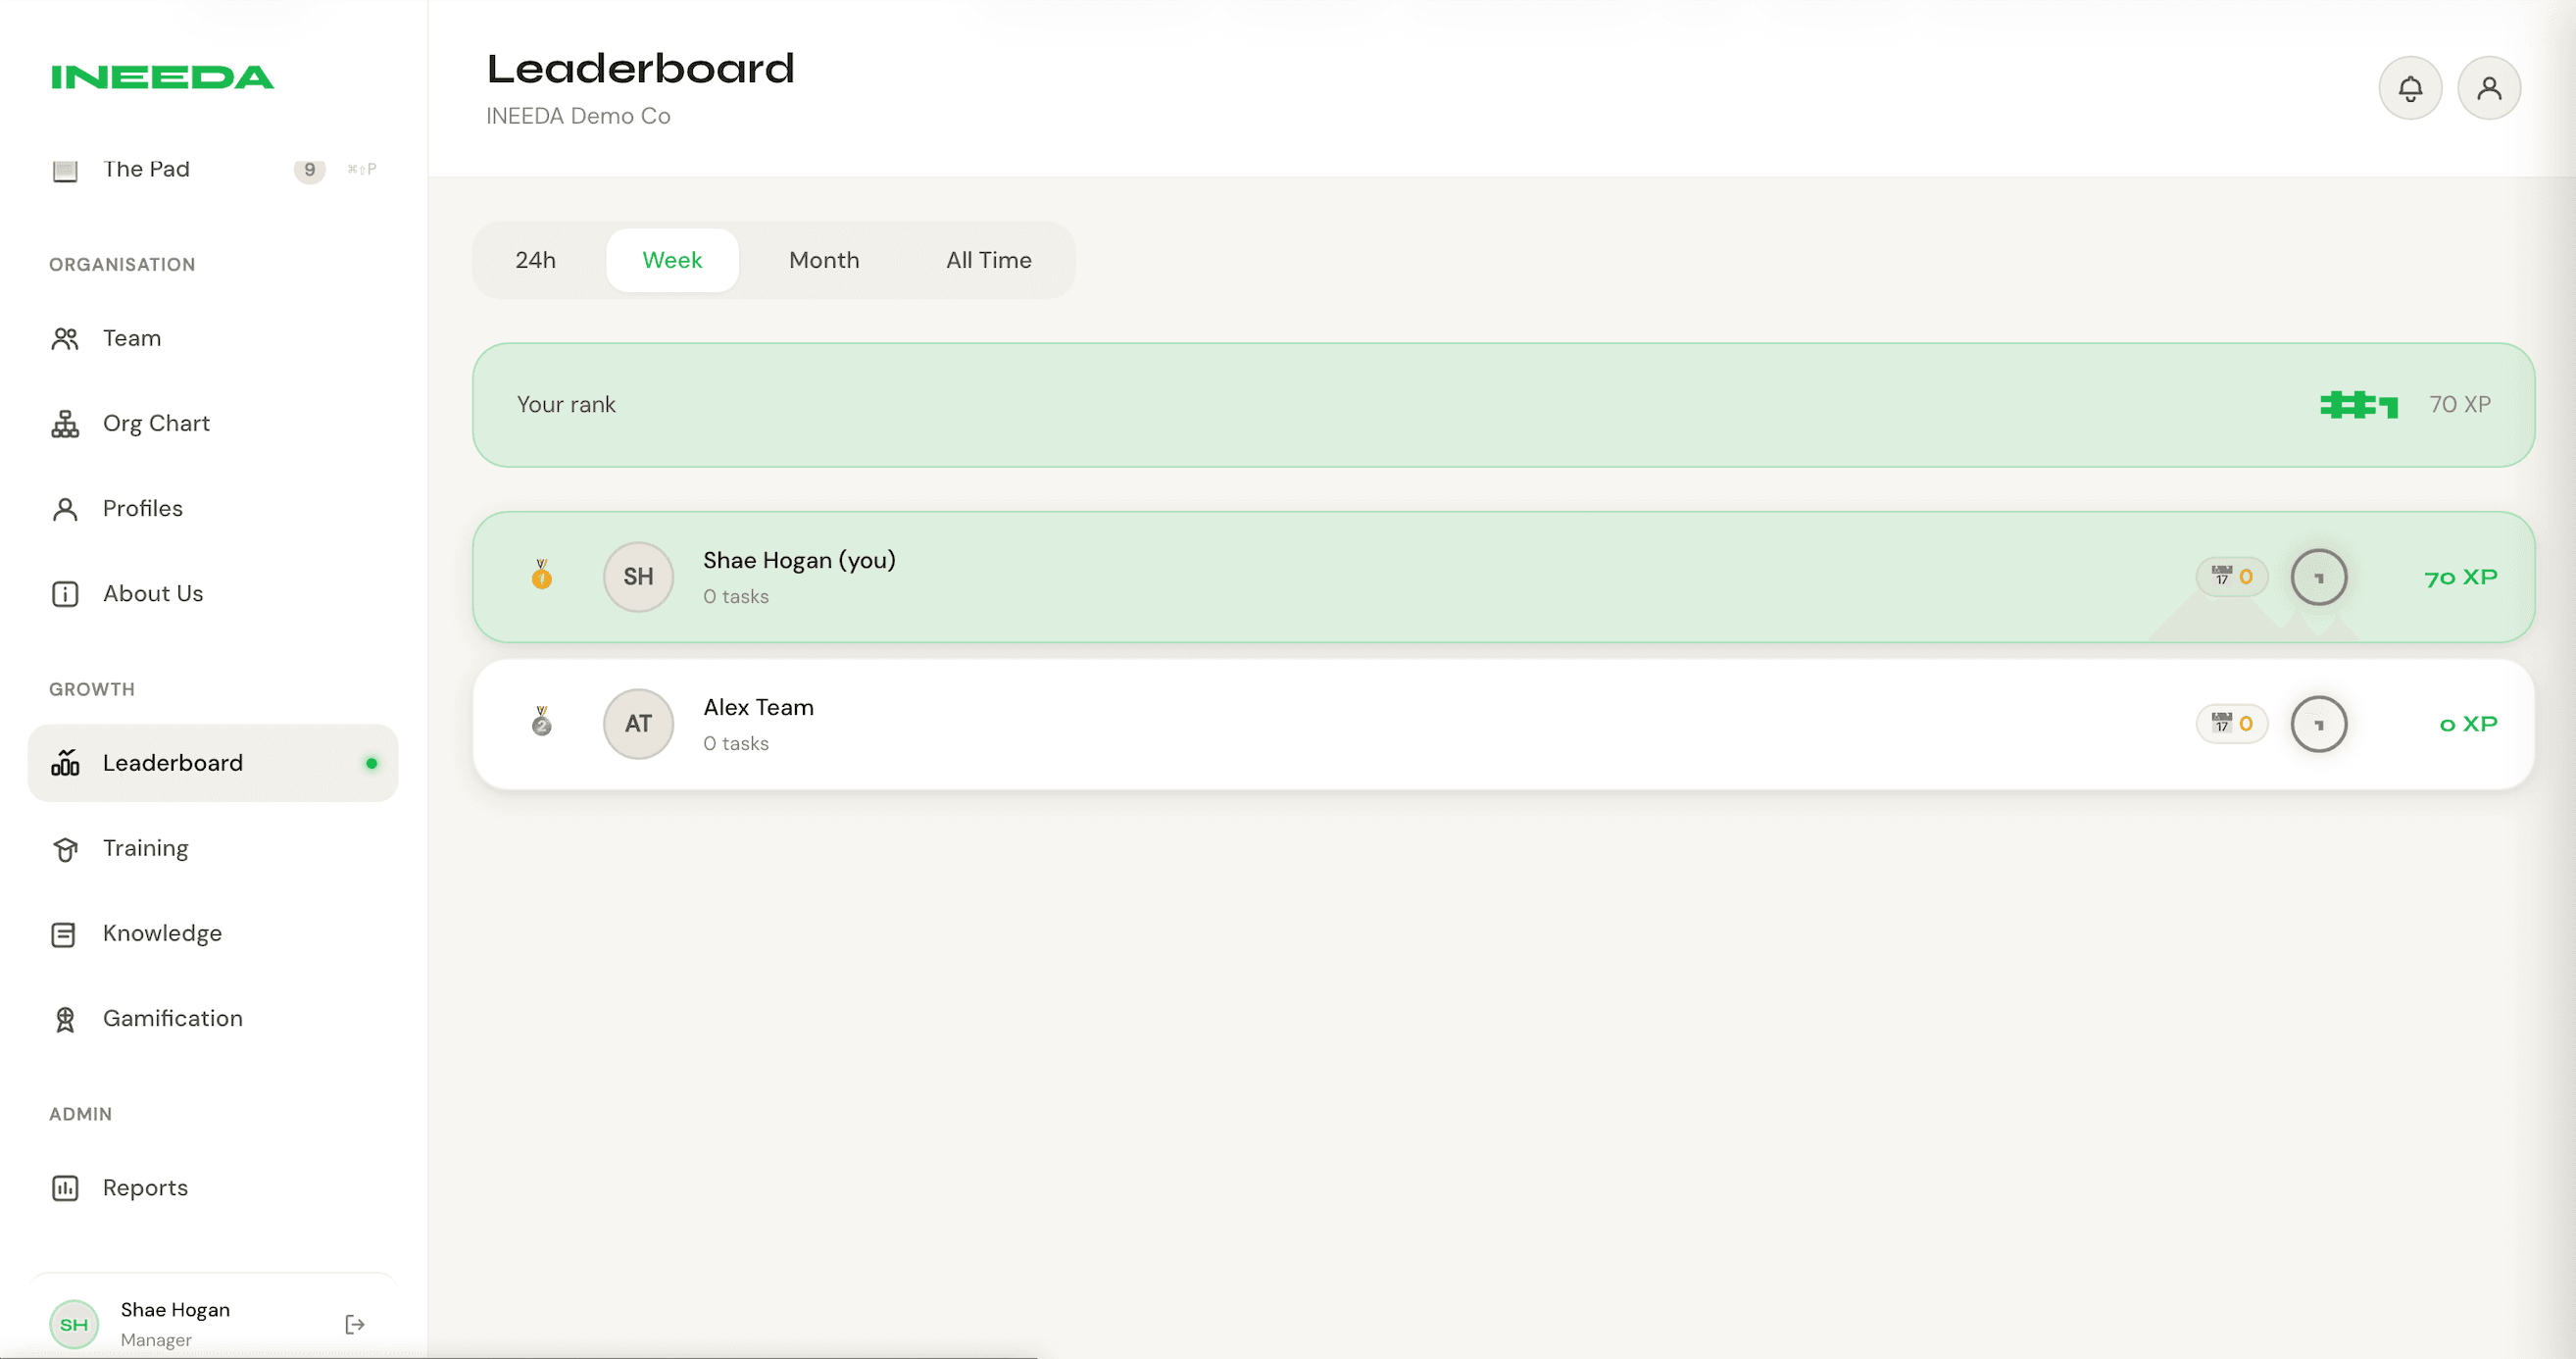Open Reports under Admin
Viewport: 2576px width, 1359px height.
point(145,1188)
